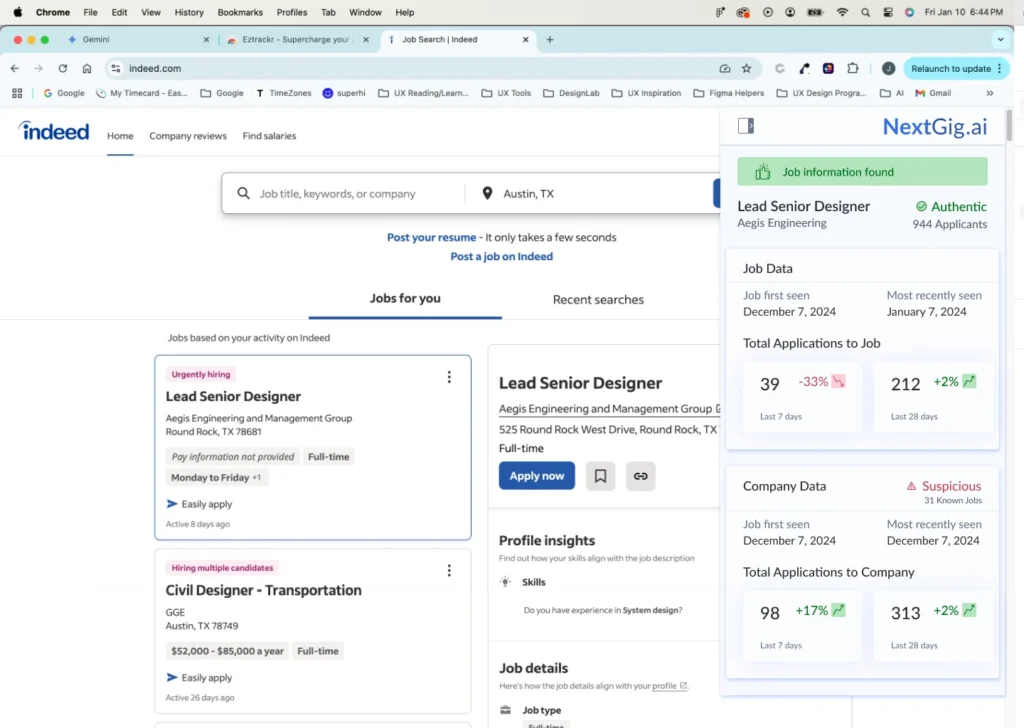Open the macOS Spotlight search icon

click(x=865, y=12)
